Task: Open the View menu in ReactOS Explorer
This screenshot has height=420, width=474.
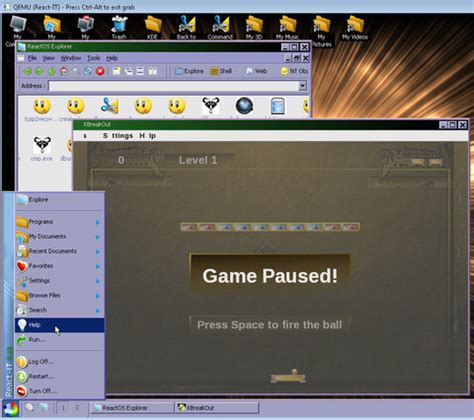Action: pos(48,58)
